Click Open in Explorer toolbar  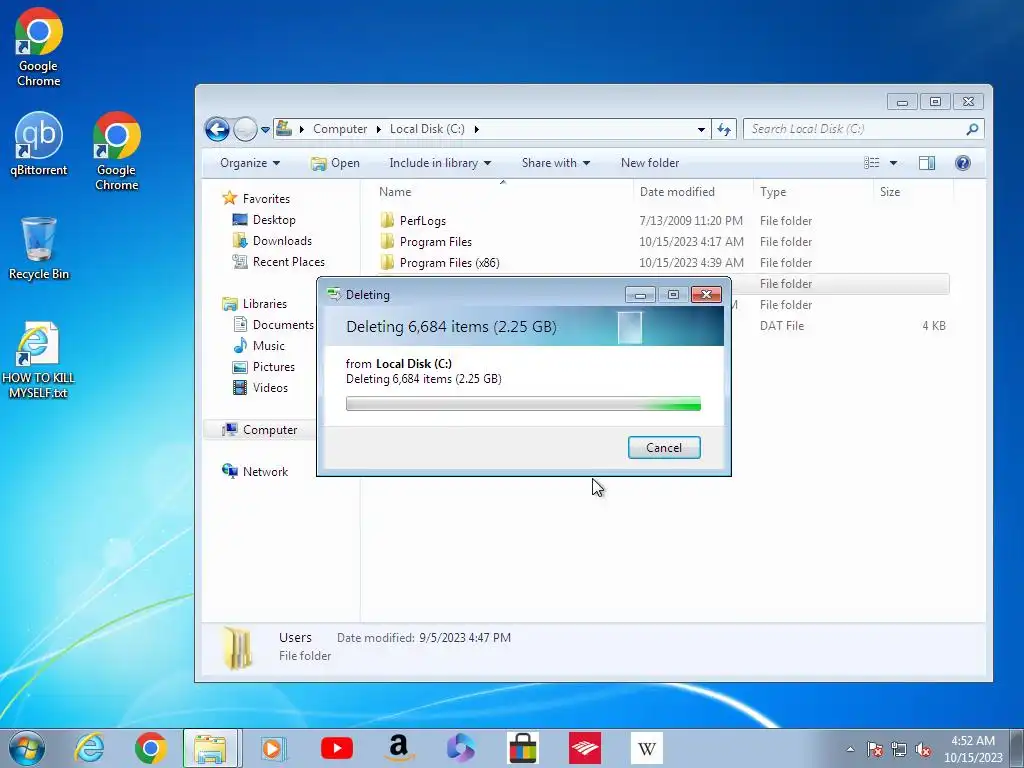[335, 163]
